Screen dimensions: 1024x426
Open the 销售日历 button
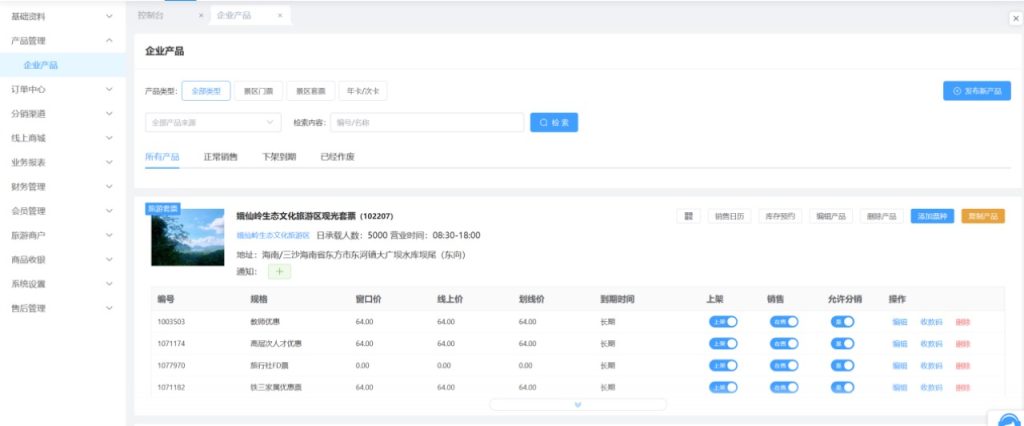coord(729,216)
